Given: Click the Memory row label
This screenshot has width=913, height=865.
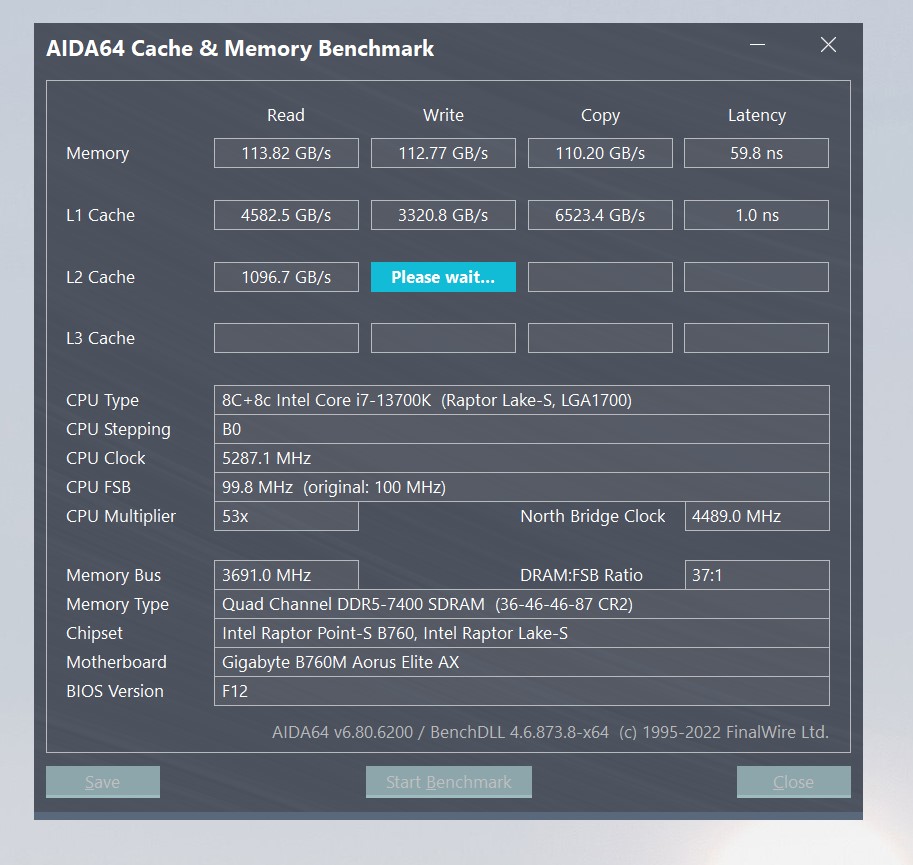Looking at the screenshot, I should 98,153.
